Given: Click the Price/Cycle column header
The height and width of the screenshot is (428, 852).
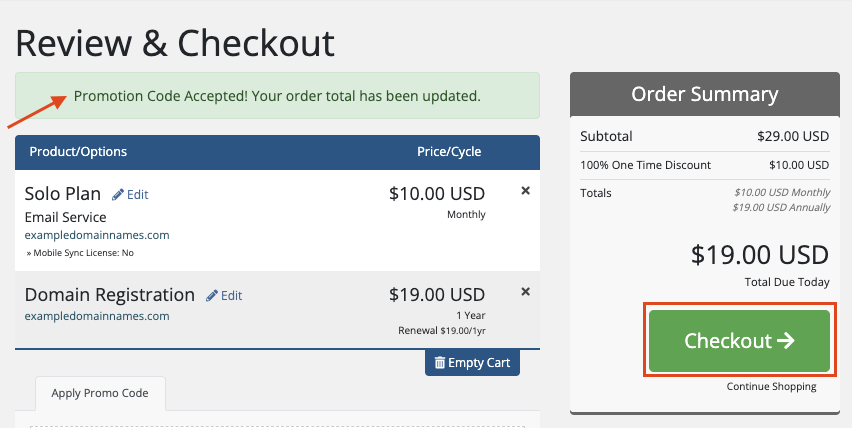Looking at the screenshot, I should pyautogui.click(x=449, y=152).
